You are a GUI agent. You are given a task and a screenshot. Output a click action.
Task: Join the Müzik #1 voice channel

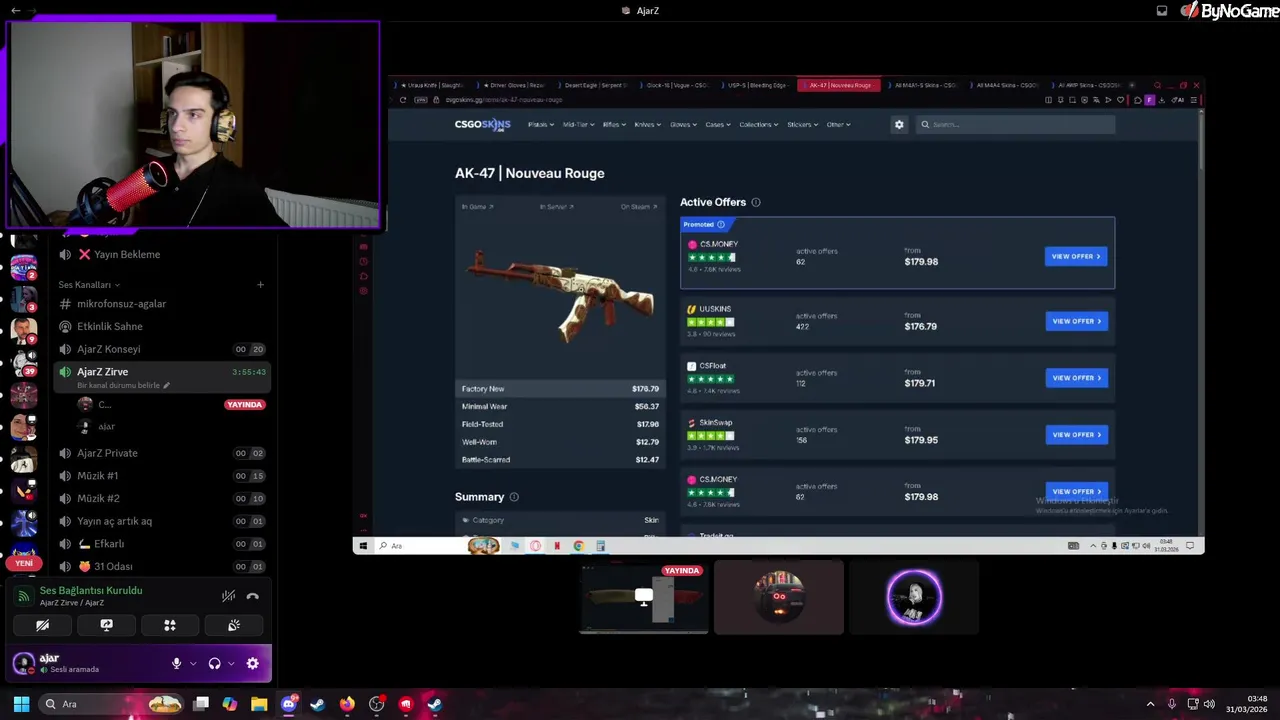(160, 476)
